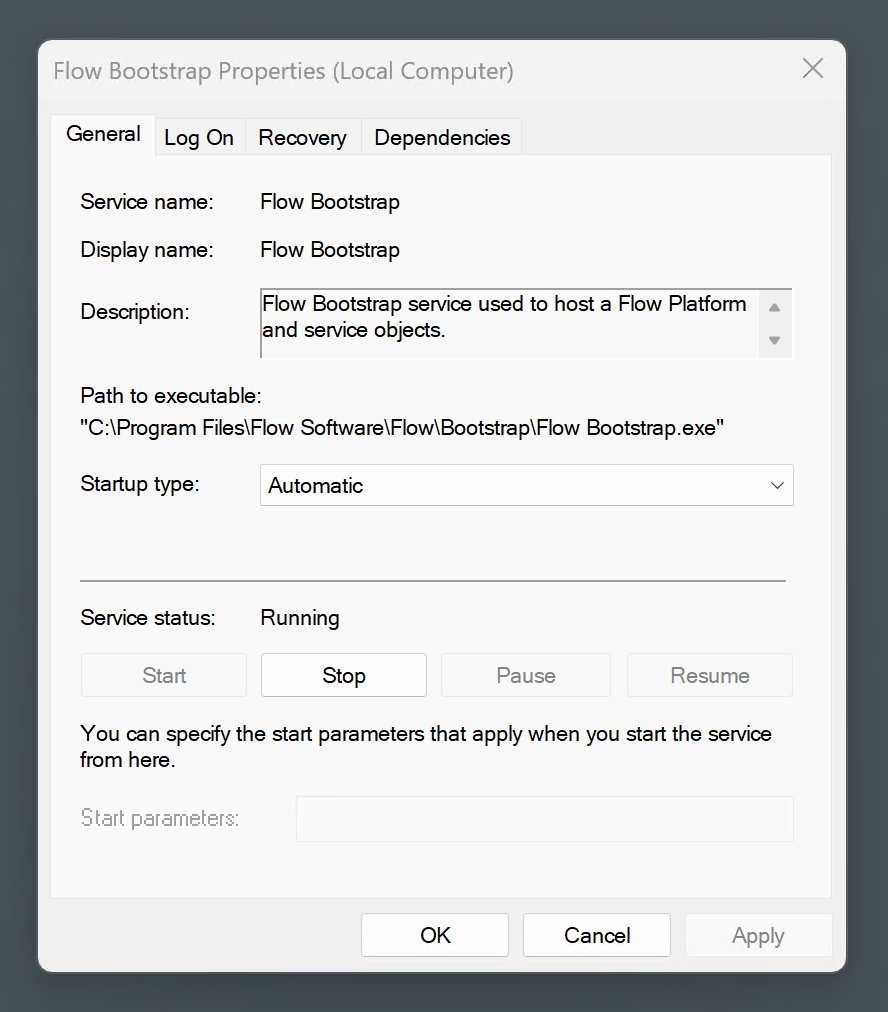Viewport: 888px width, 1012px height.
Task: Click the service name label Flow Bootstrap
Action: click(x=329, y=201)
